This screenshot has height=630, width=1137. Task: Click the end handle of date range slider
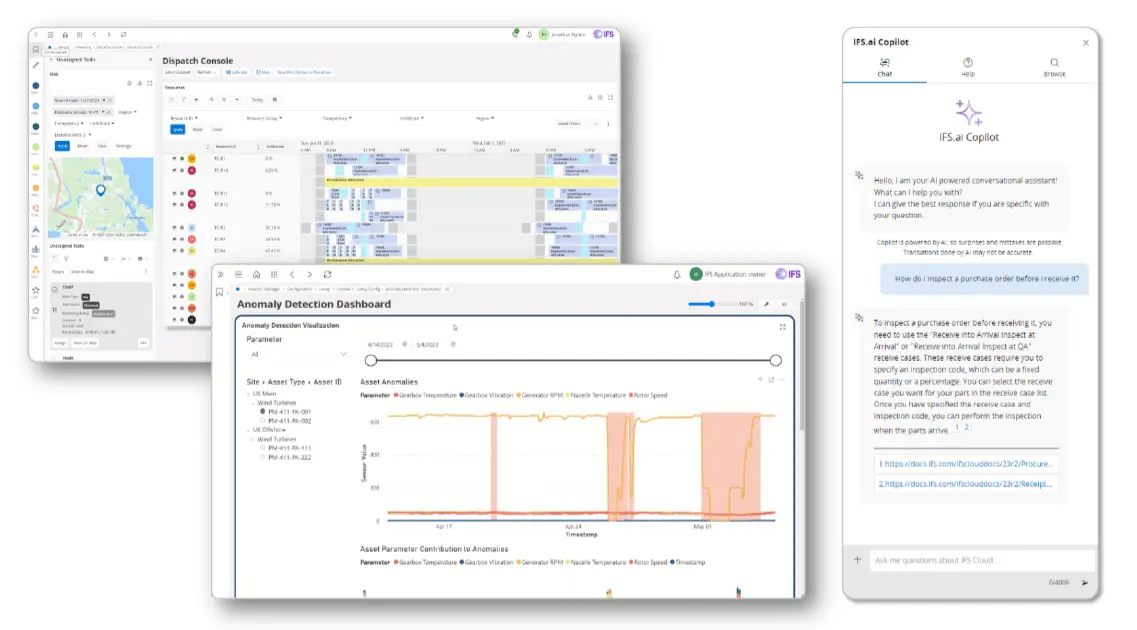(776, 360)
